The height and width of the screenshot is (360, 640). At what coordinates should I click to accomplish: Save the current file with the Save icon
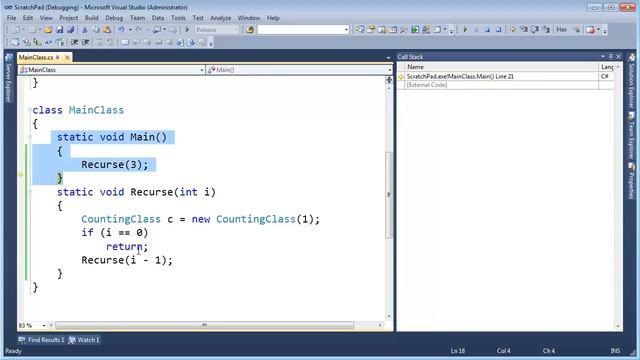[60, 30]
